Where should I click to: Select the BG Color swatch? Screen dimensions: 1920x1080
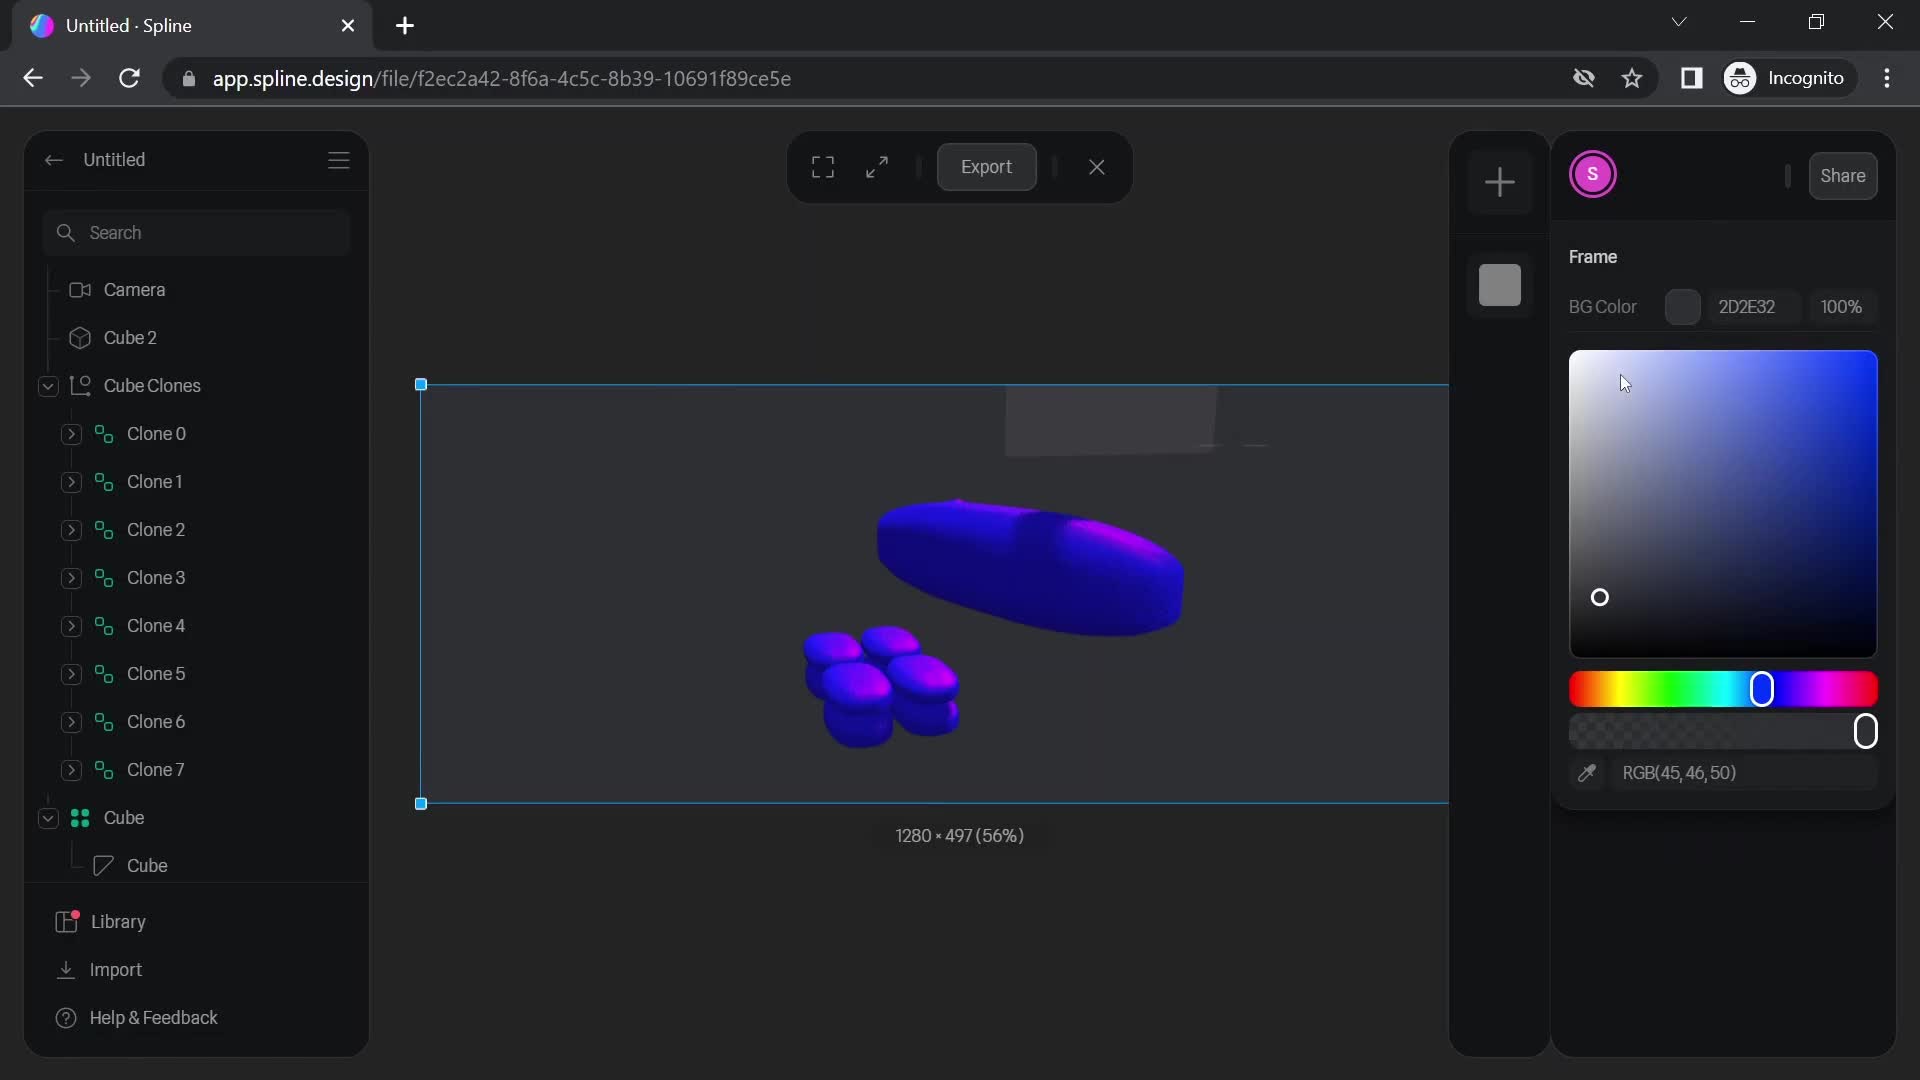coord(1684,306)
